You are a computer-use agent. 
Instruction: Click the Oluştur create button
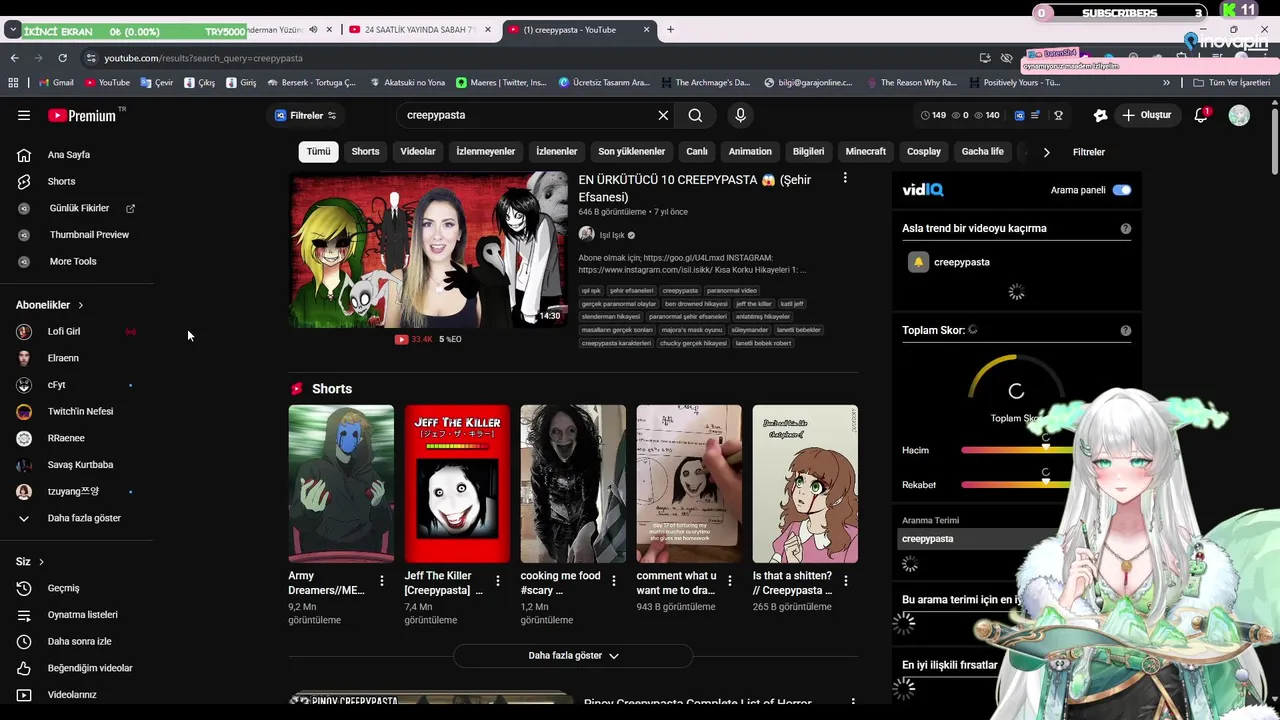[1146, 115]
